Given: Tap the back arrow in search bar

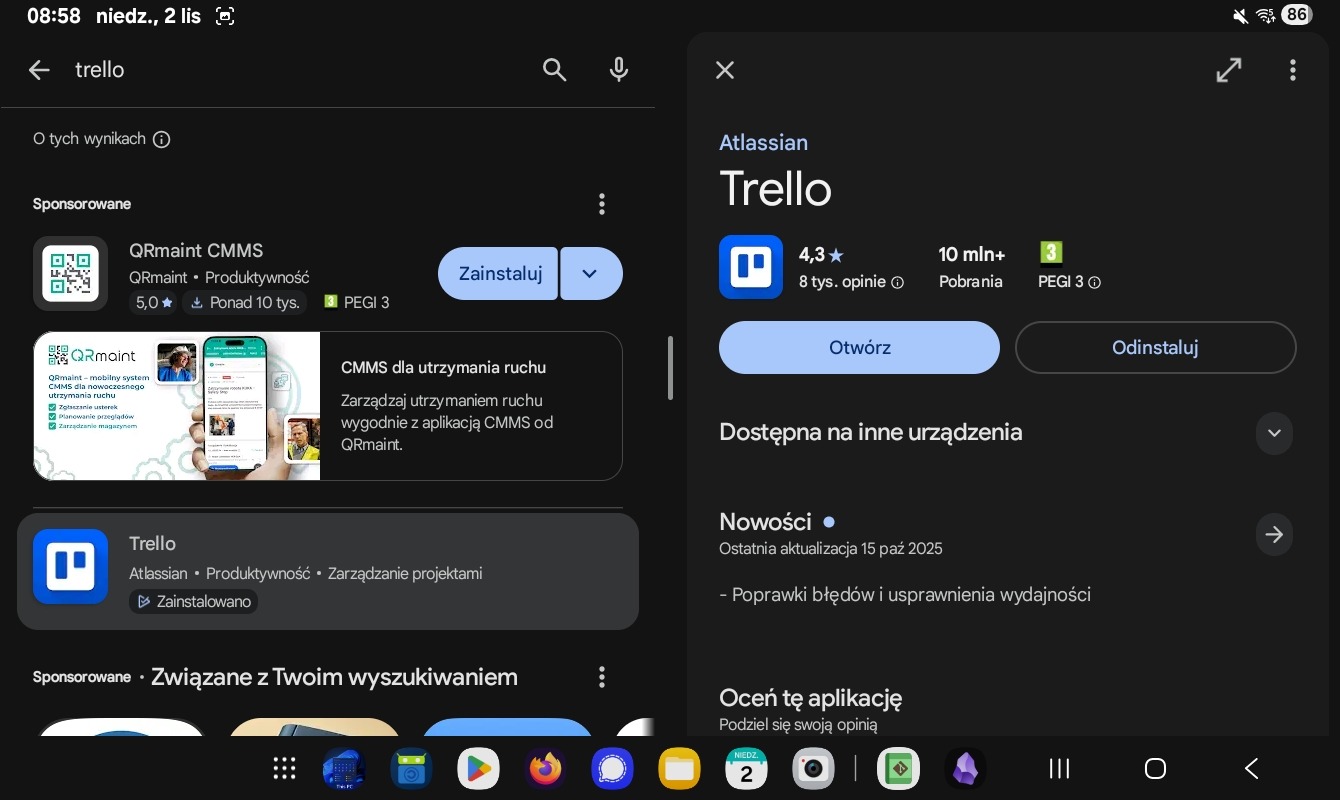Looking at the screenshot, I should (x=39, y=70).
